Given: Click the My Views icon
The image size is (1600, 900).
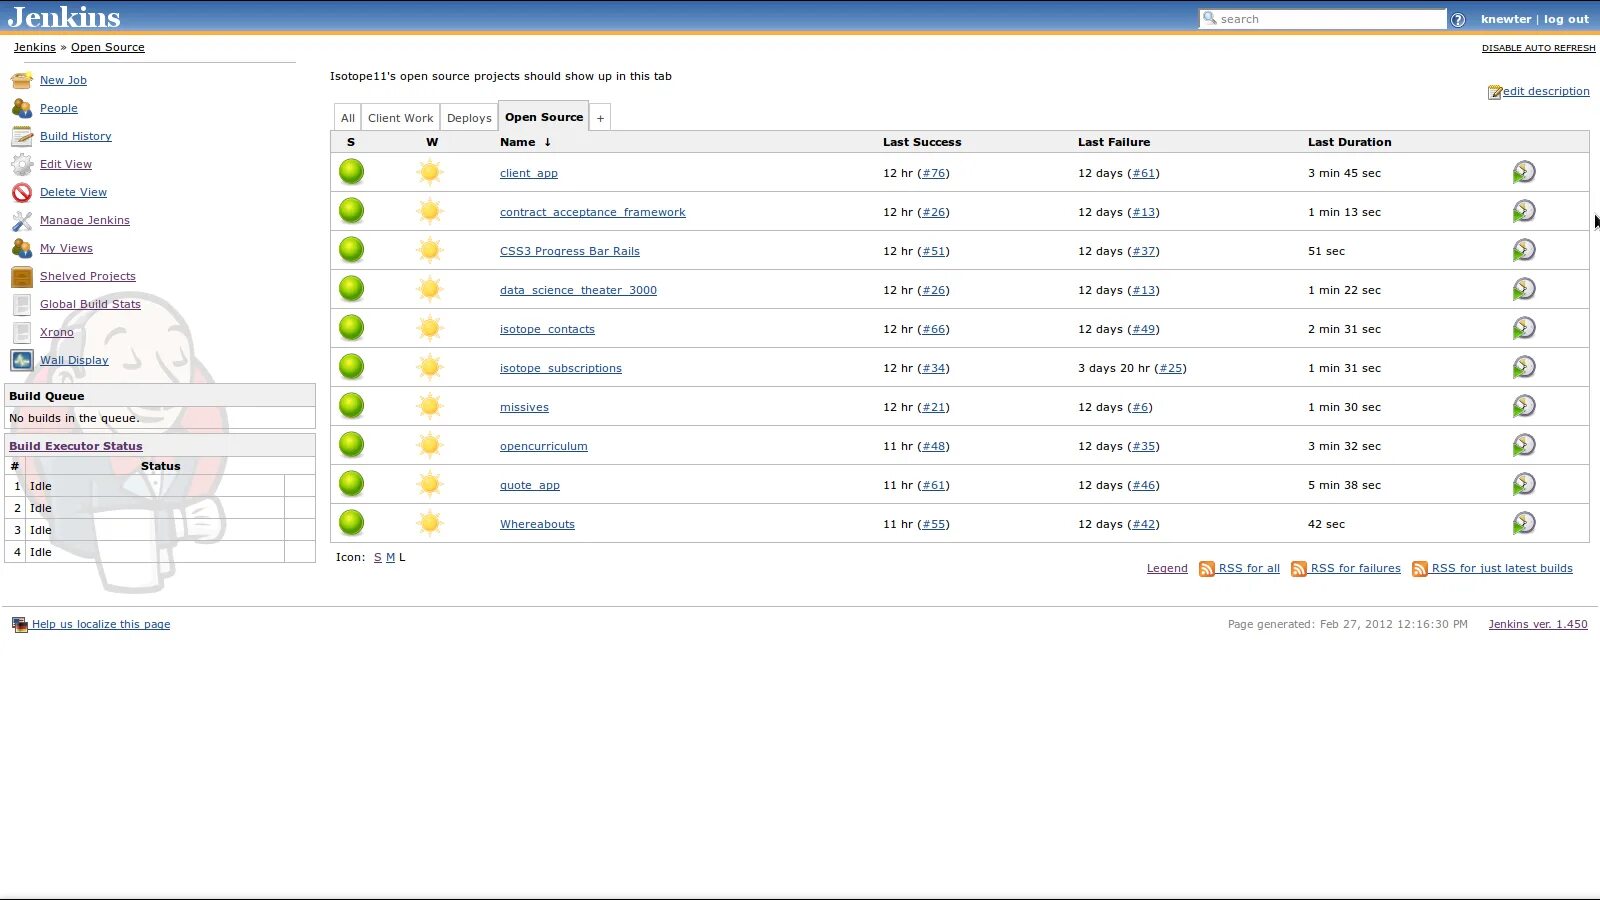Looking at the screenshot, I should [22, 248].
